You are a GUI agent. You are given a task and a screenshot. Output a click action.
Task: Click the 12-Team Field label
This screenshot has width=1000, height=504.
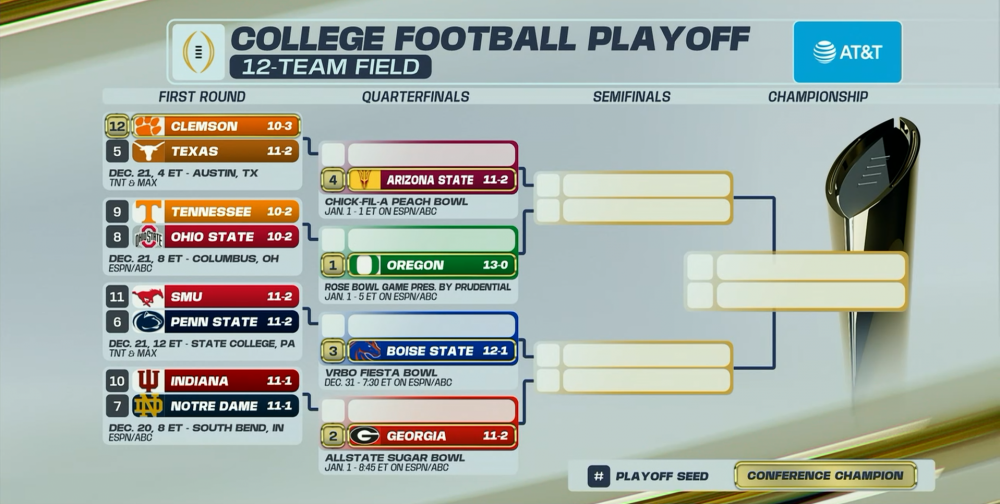pos(330,67)
